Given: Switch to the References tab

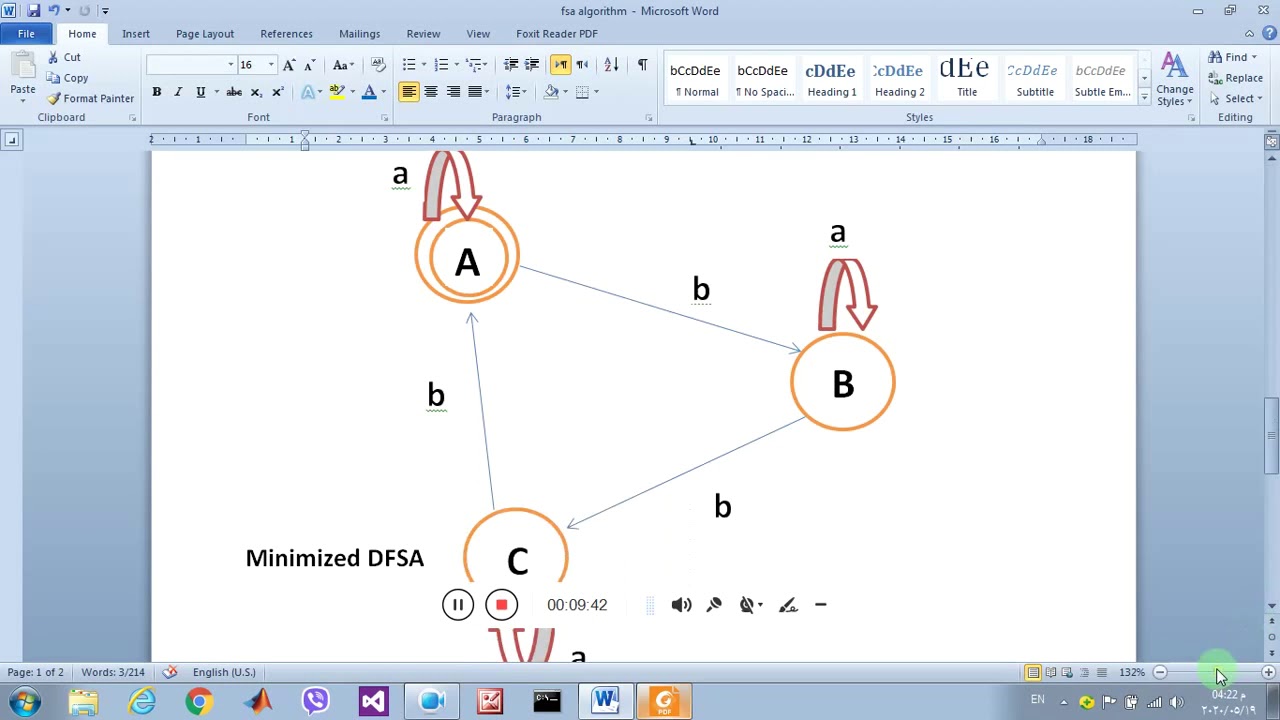Looking at the screenshot, I should 287,33.
